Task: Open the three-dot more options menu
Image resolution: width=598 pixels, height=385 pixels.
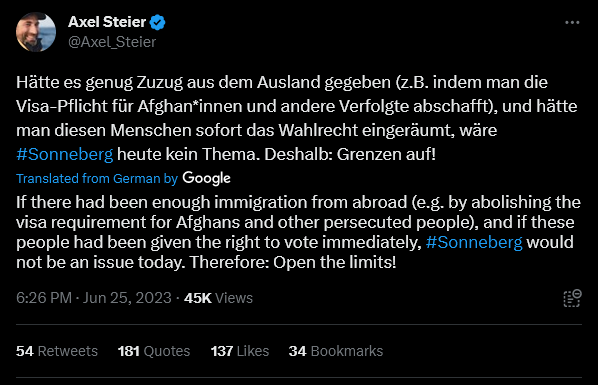Action: pyautogui.click(x=572, y=23)
